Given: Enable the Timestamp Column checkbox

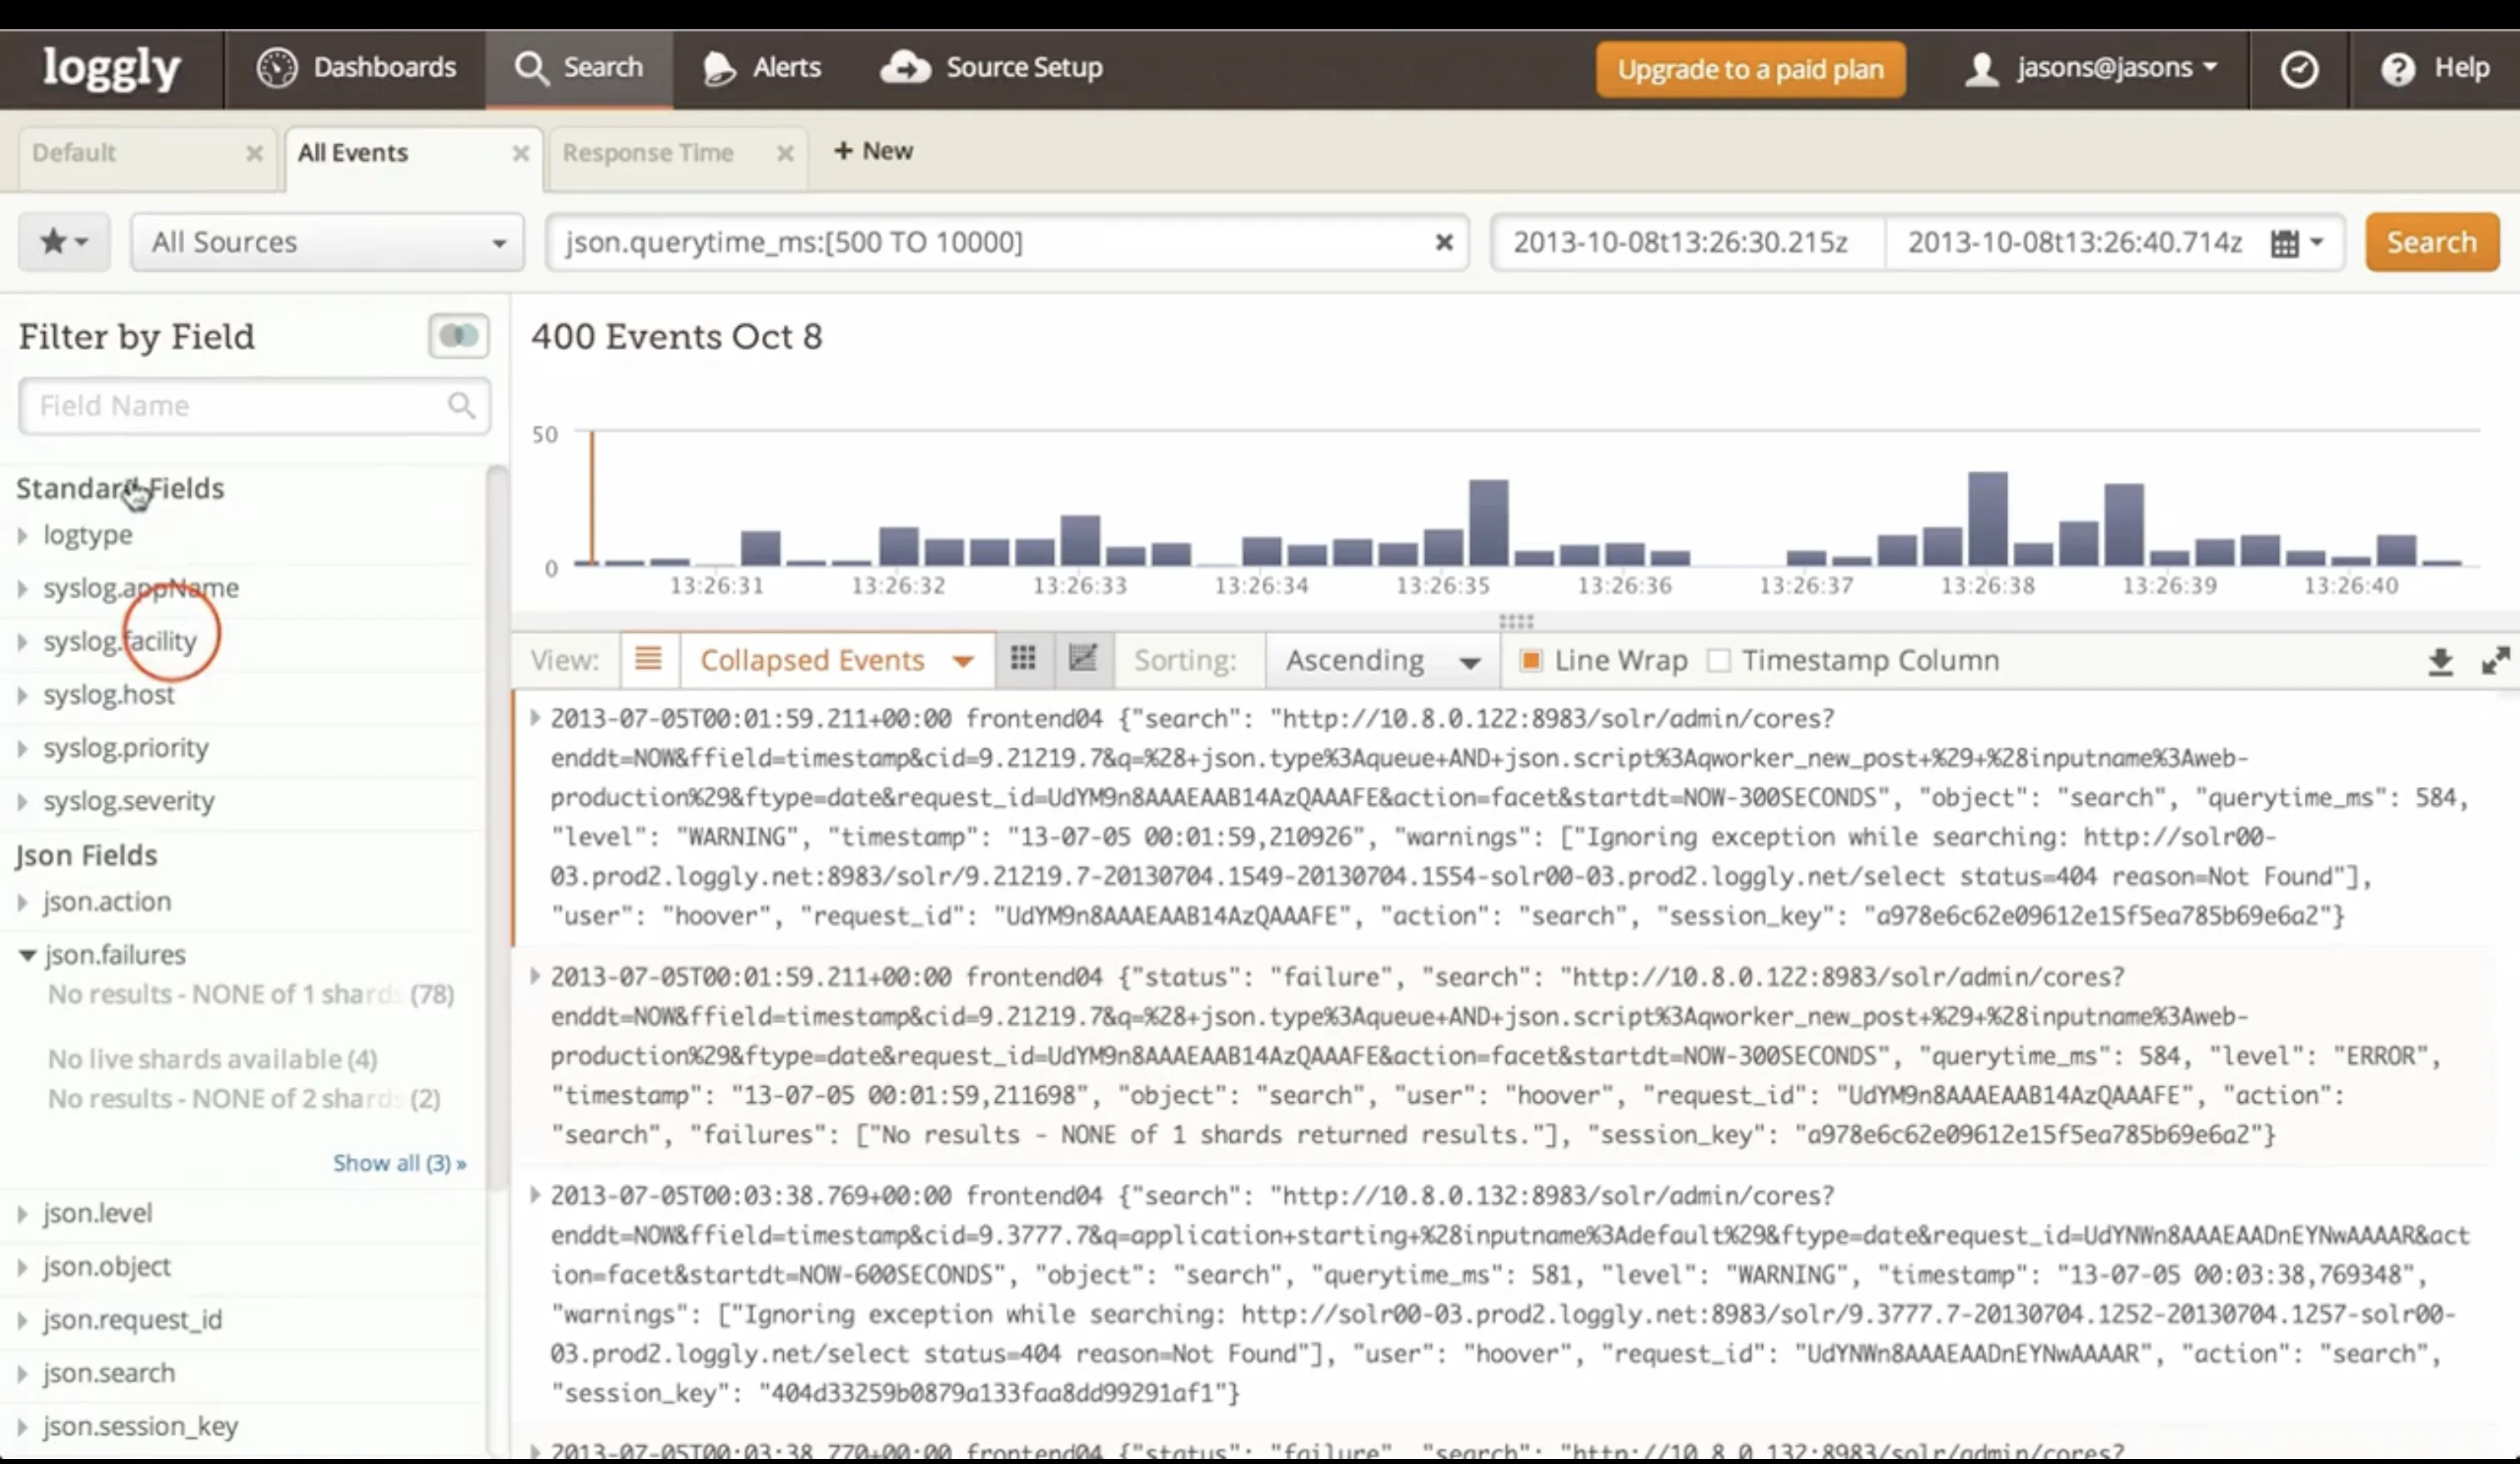Looking at the screenshot, I should click(1718, 661).
